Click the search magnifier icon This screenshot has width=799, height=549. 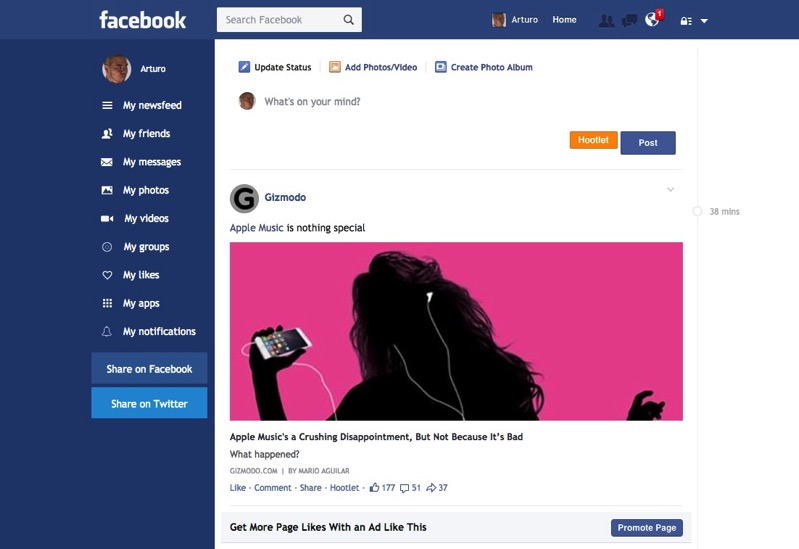tap(349, 20)
